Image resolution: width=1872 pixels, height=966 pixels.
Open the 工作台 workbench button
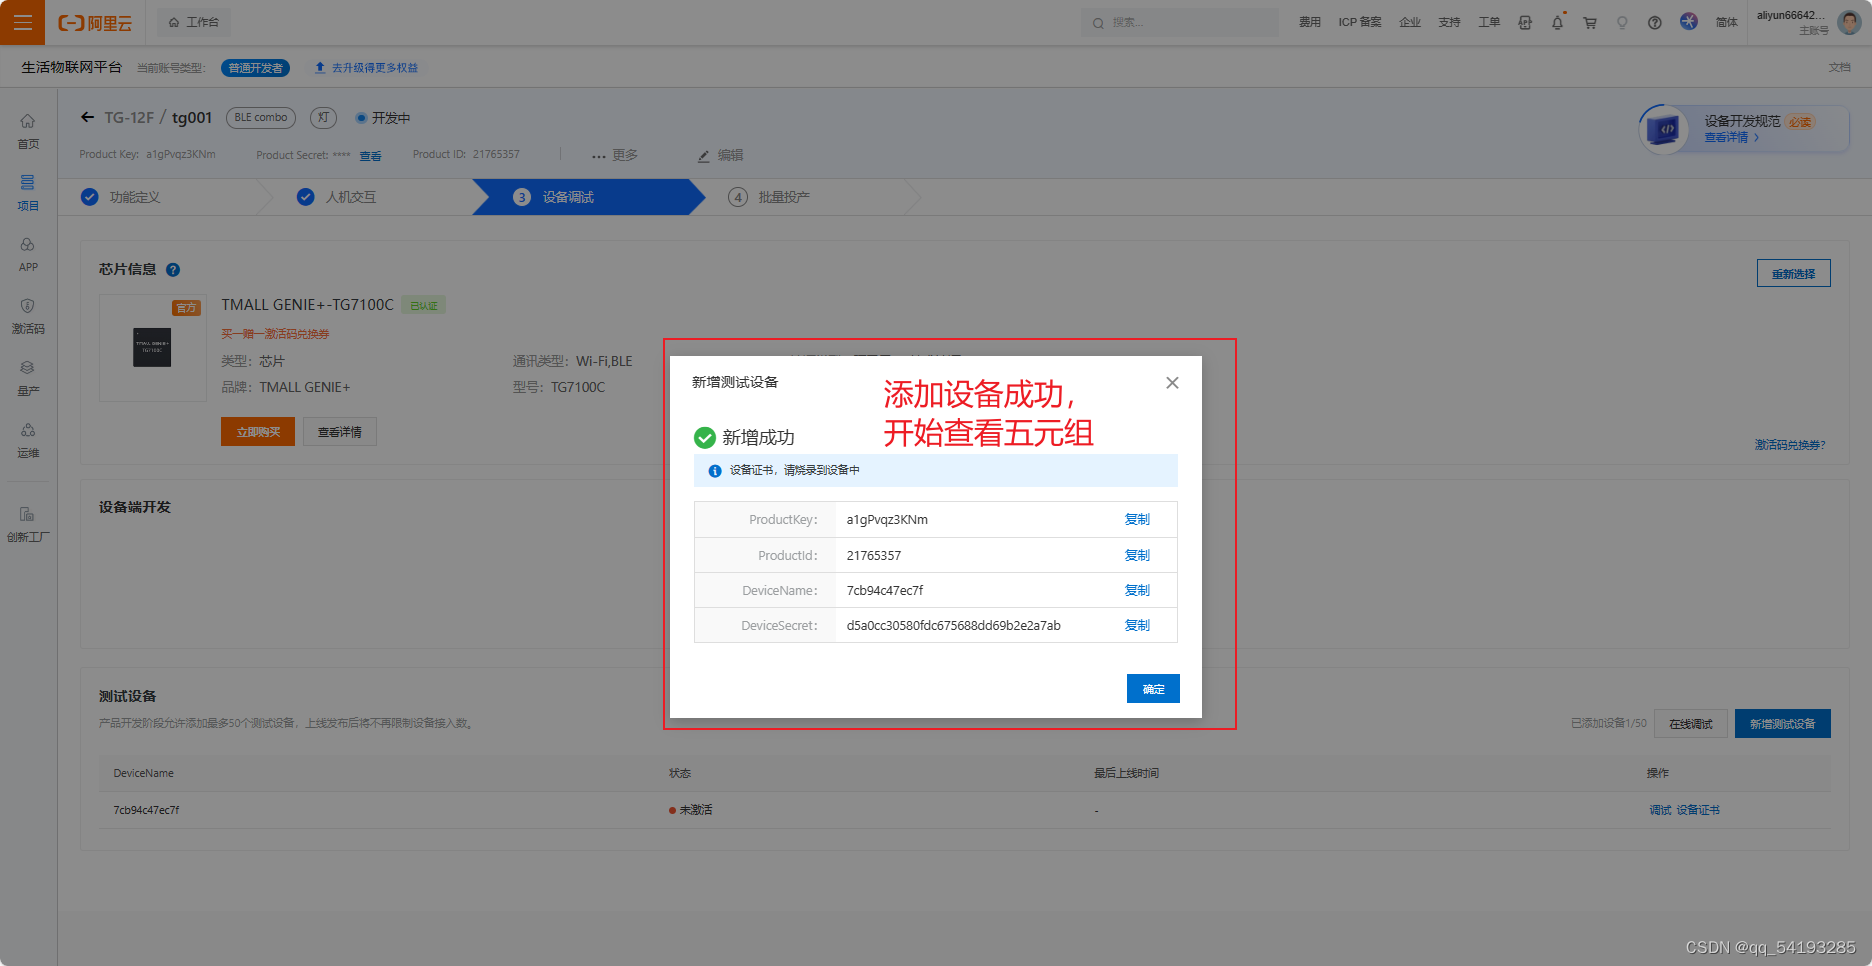(x=194, y=22)
